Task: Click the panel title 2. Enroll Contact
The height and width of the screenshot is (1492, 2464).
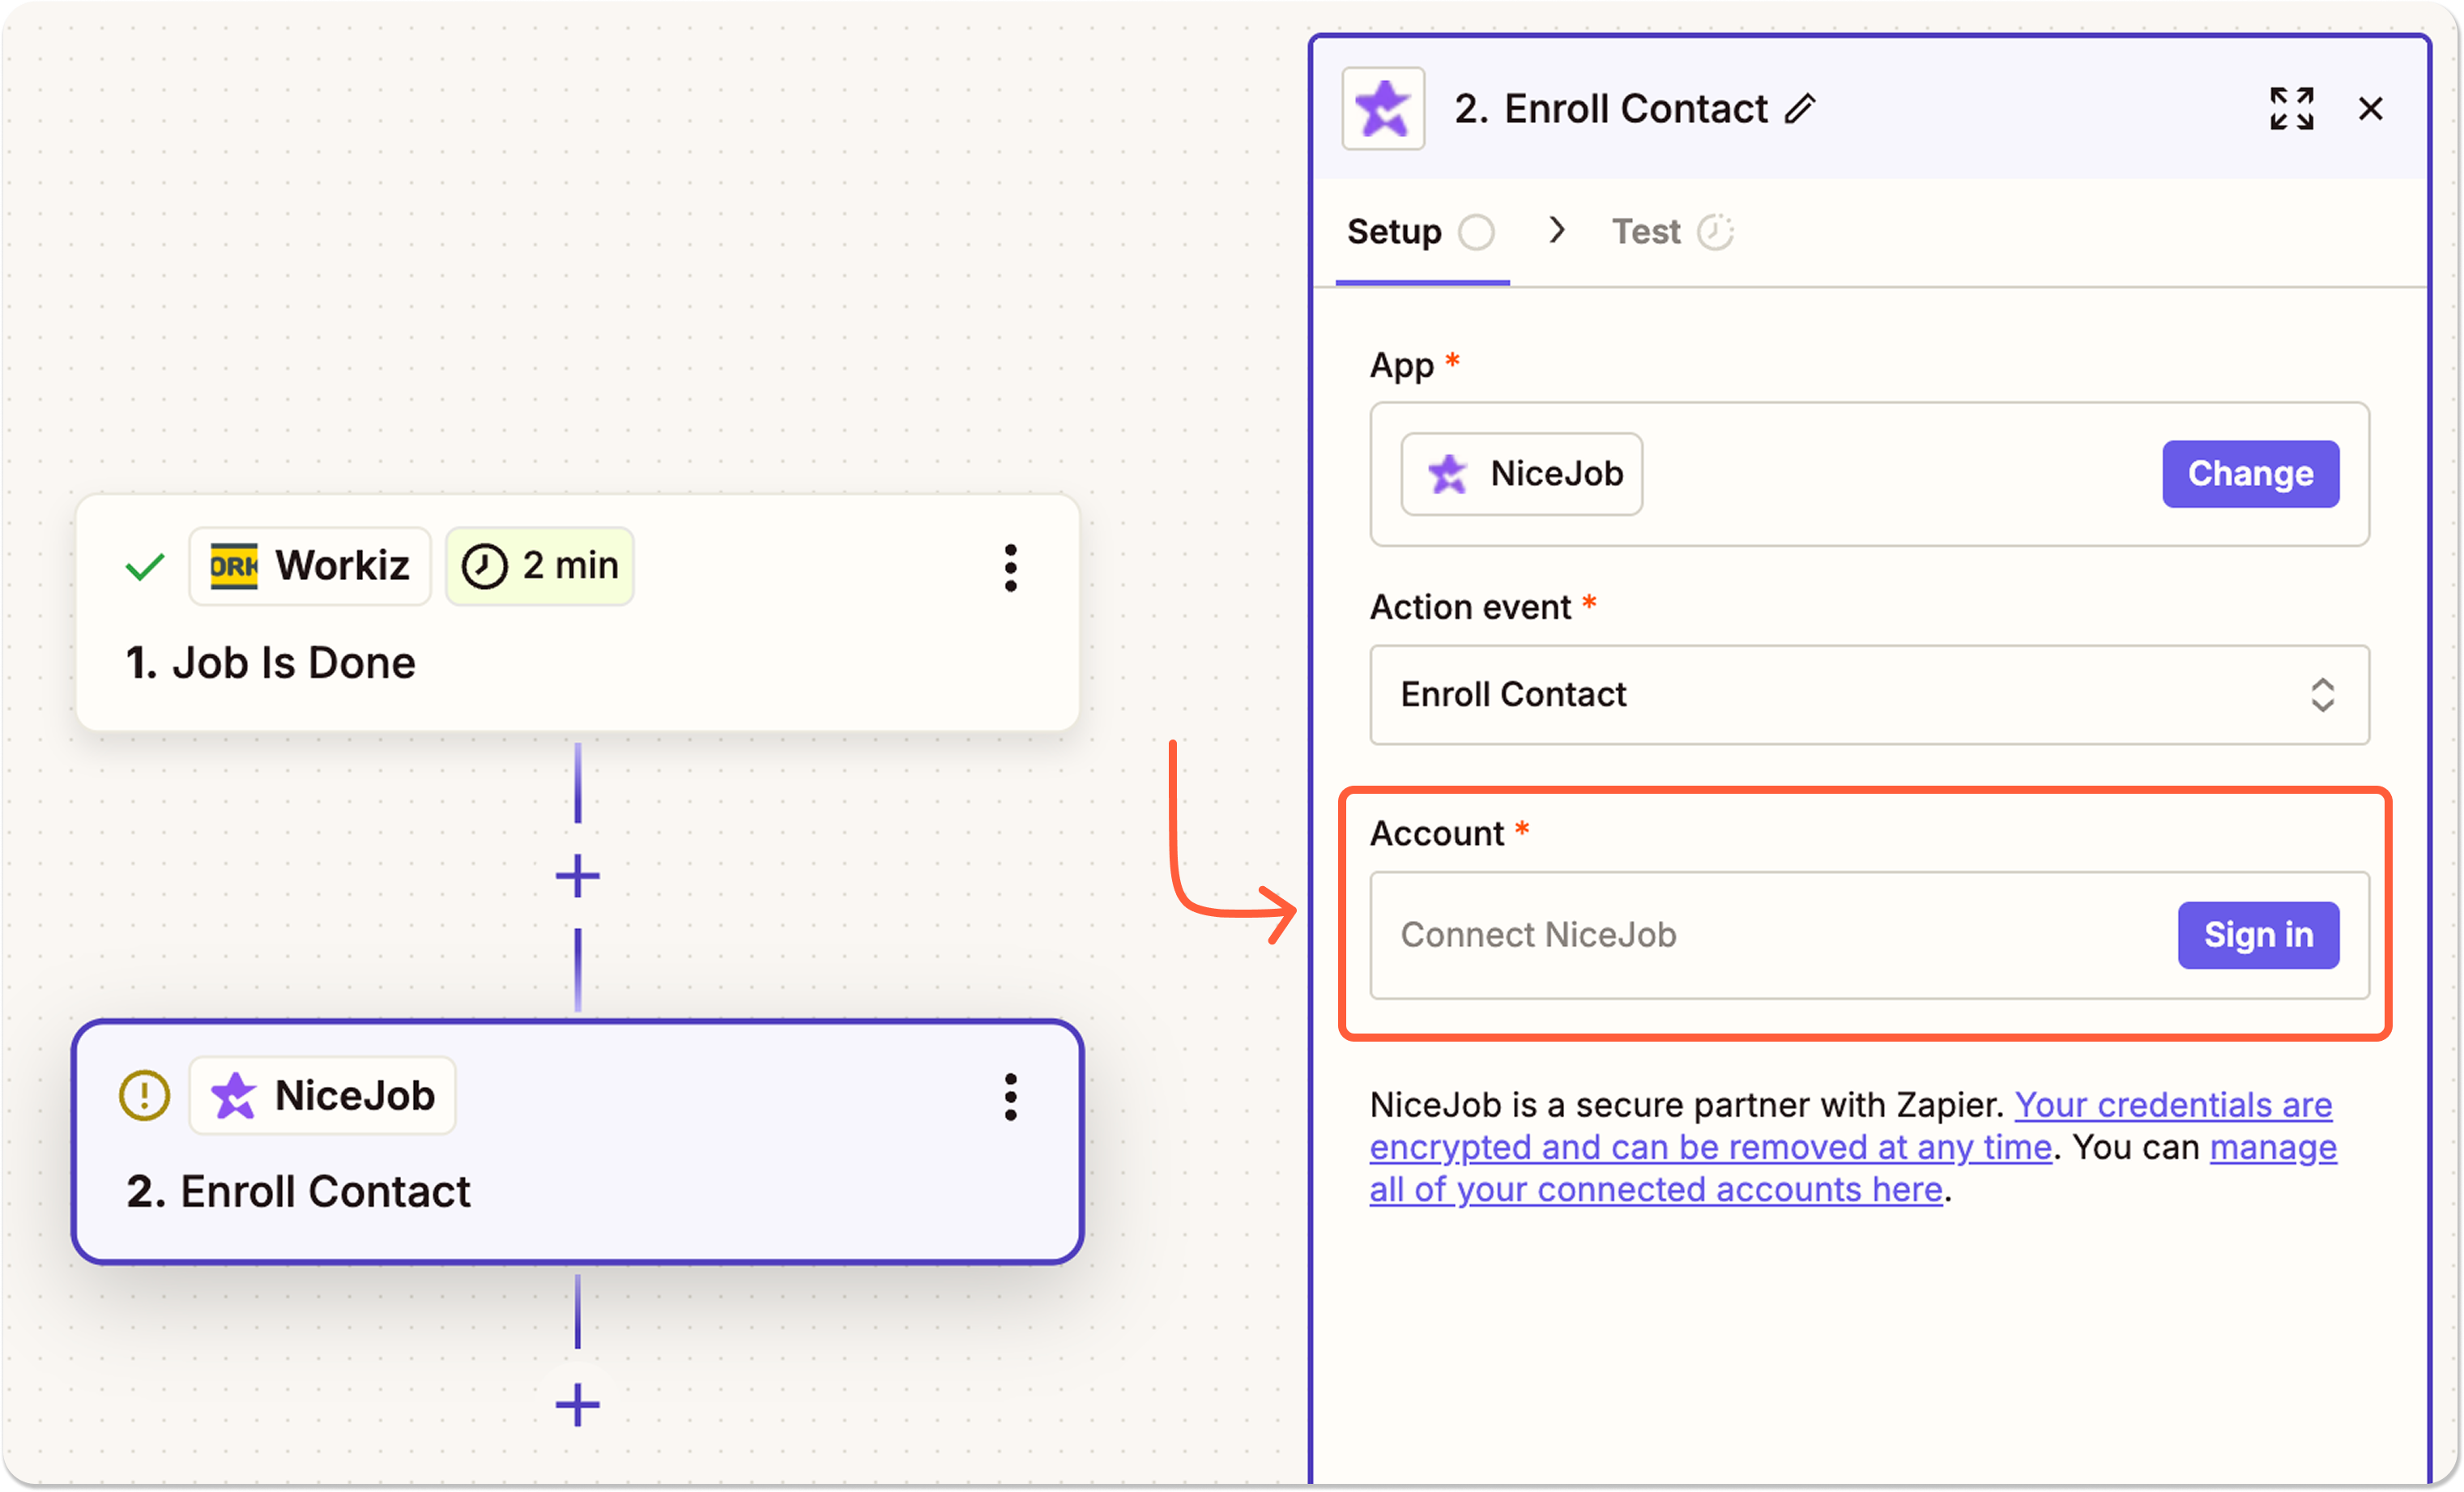Action: pyautogui.click(x=1610, y=108)
